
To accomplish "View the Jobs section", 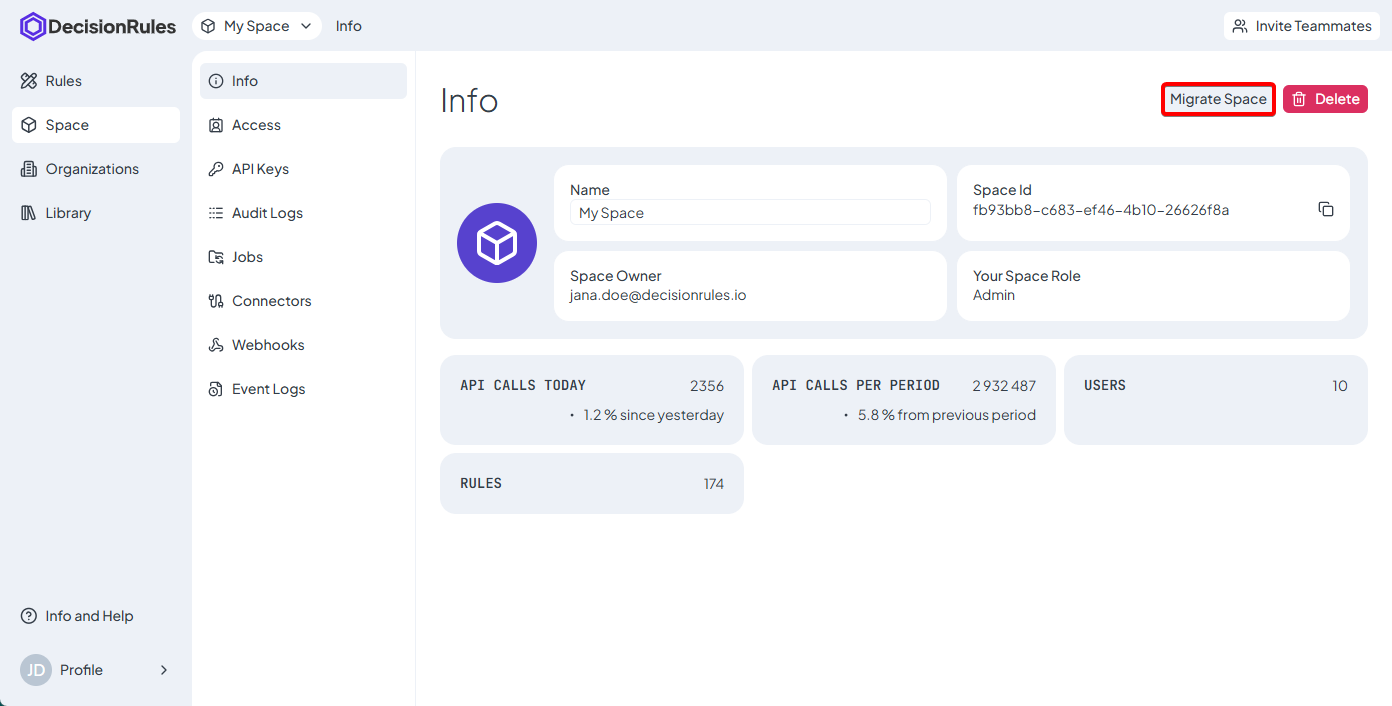I will 247,257.
